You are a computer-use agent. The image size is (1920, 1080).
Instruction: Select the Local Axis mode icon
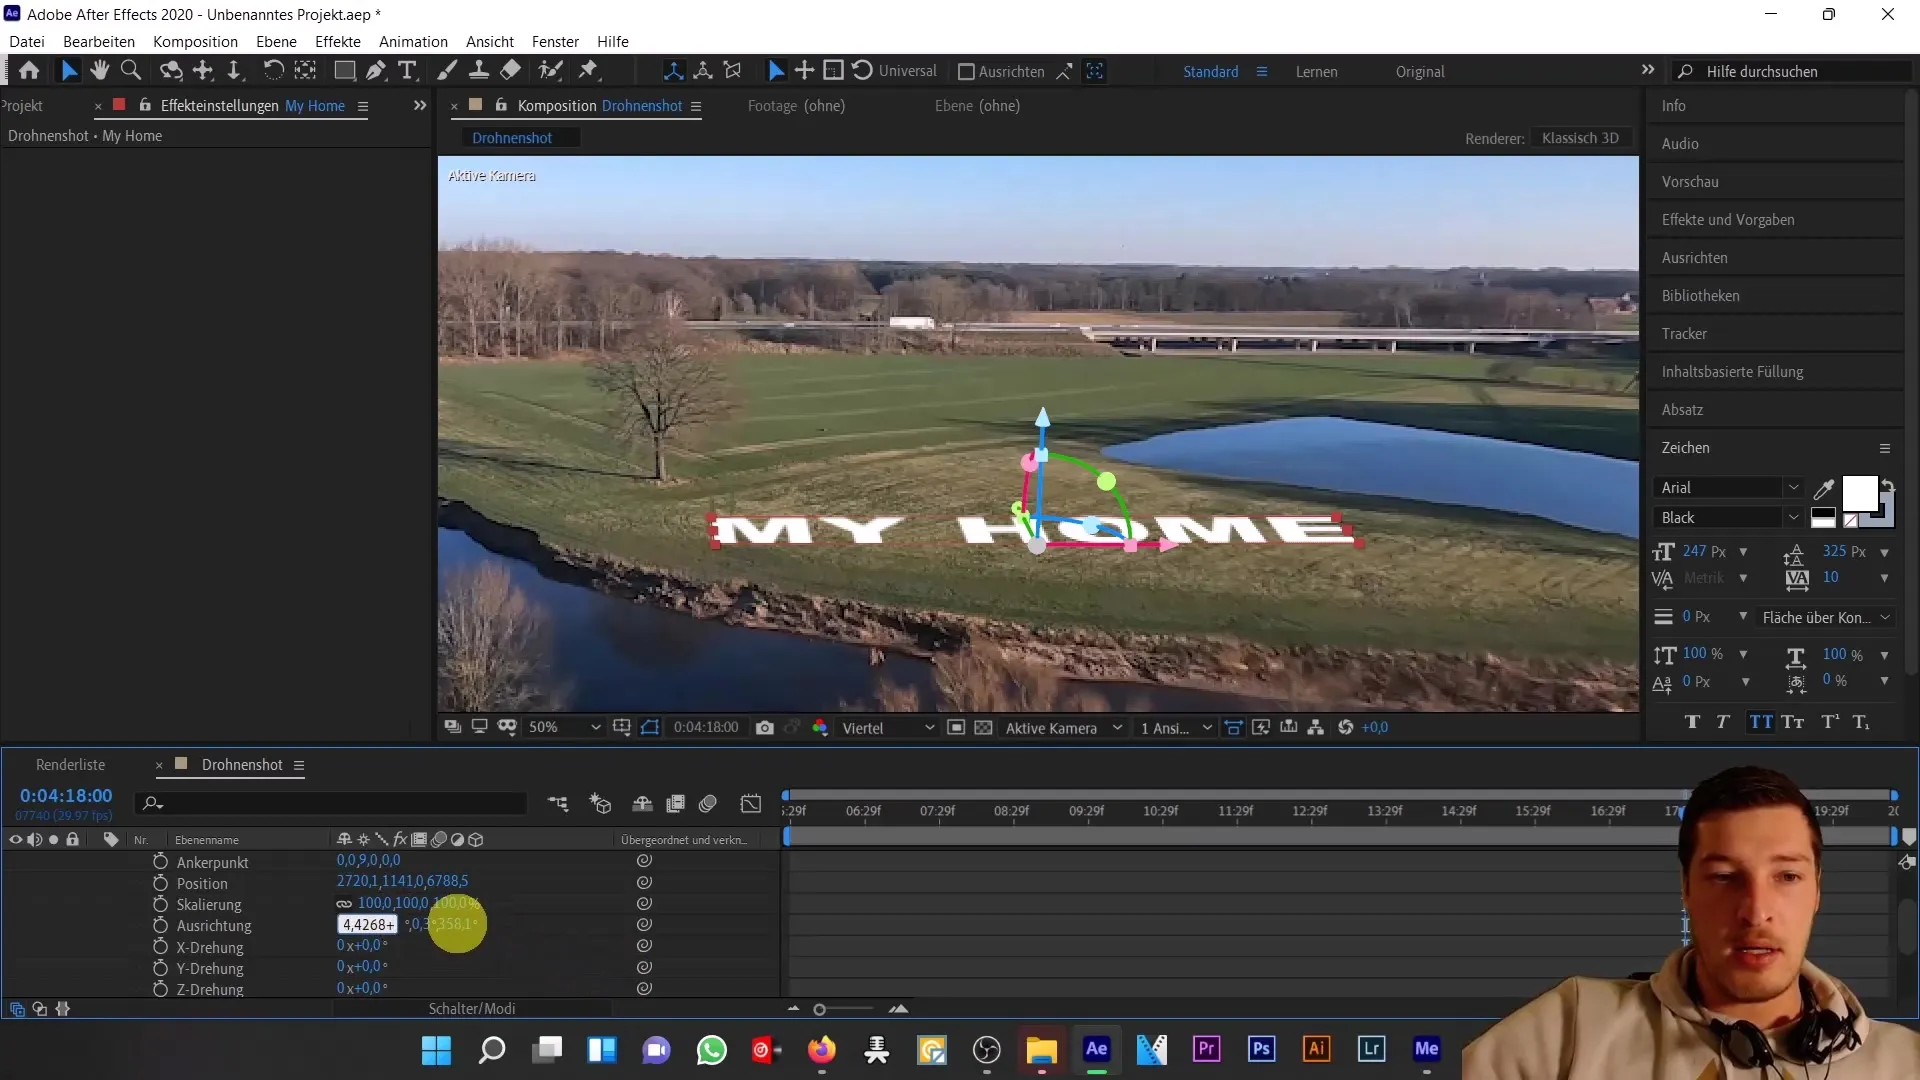click(x=674, y=71)
